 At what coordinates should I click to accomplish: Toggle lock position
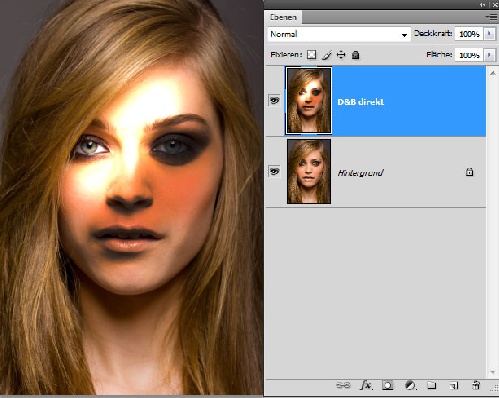pyautogui.click(x=341, y=55)
